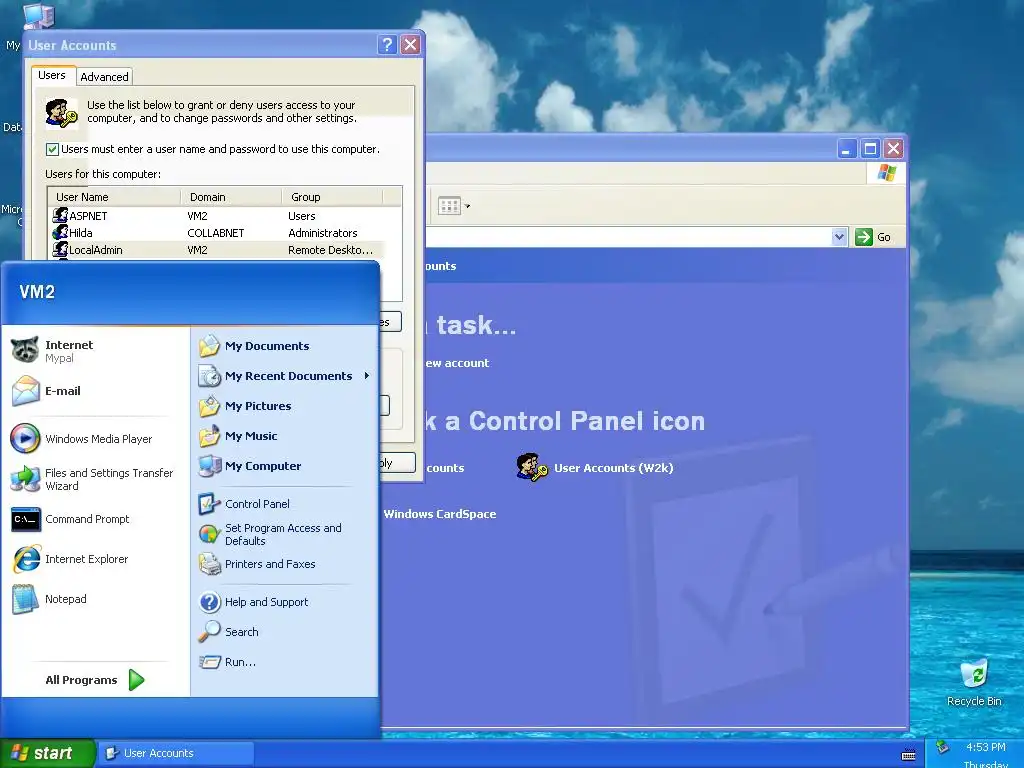Toggle 'Users must enter a user name' checkbox
Viewport: 1024px width, 768px height.
pos(52,150)
